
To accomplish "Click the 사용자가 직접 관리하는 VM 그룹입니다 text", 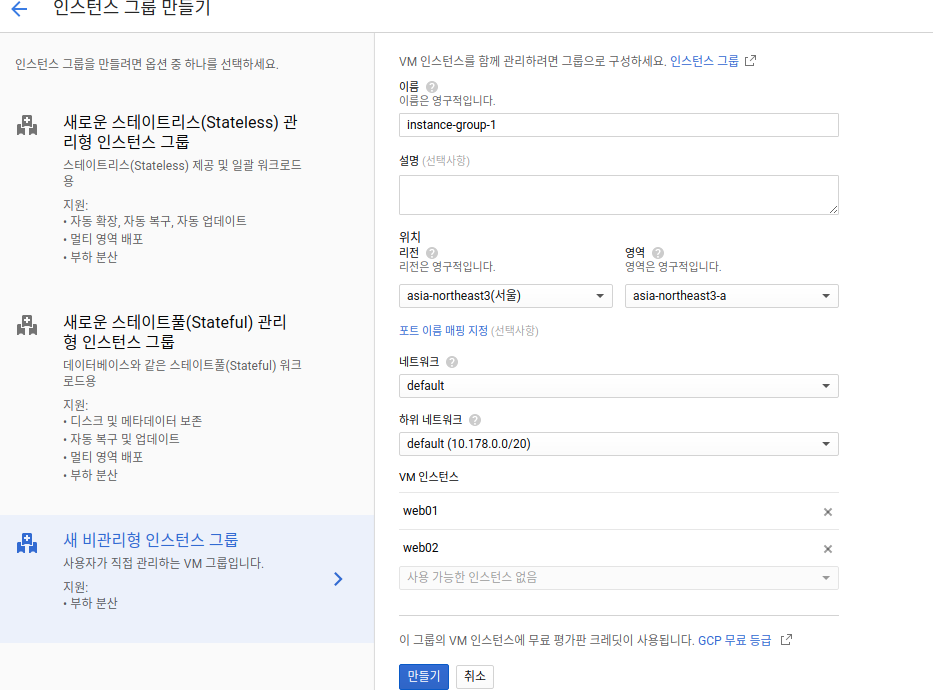I will pyautogui.click(x=163, y=563).
